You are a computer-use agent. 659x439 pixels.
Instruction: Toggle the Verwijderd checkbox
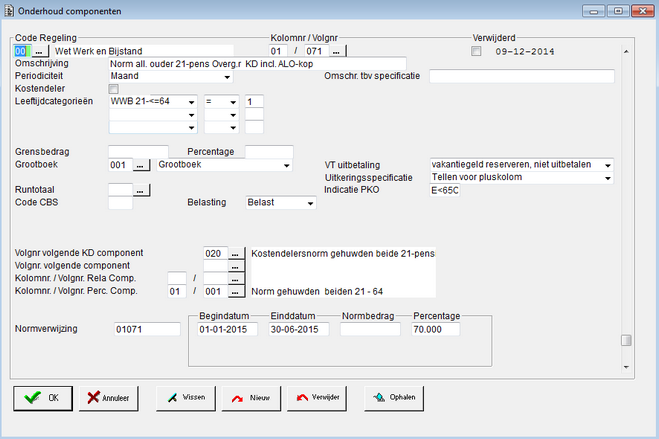click(x=476, y=51)
